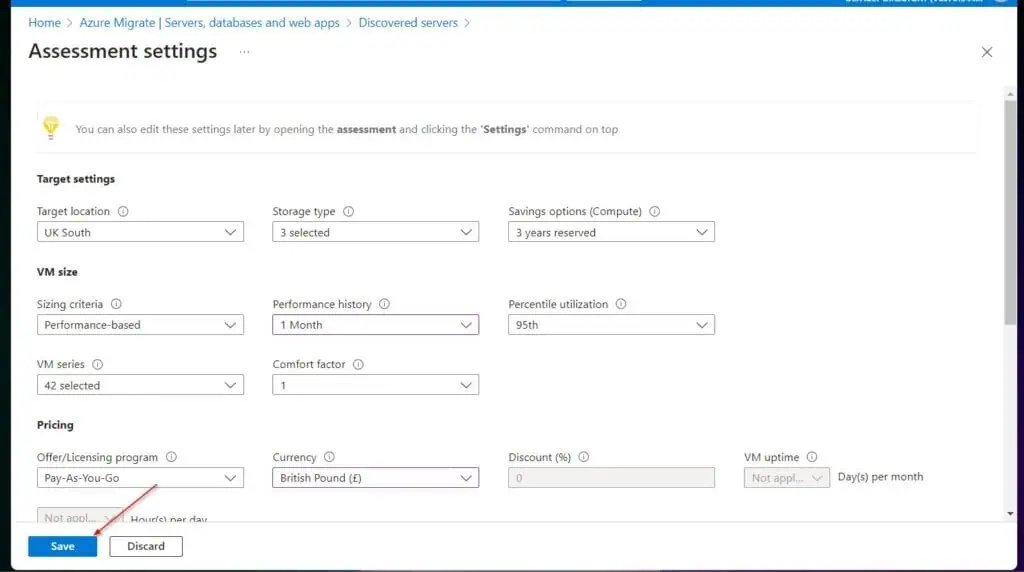Image resolution: width=1024 pixels, height=572 pixels.
Task: Click the scrollbar down arrow
Action: click(1010, 514)
